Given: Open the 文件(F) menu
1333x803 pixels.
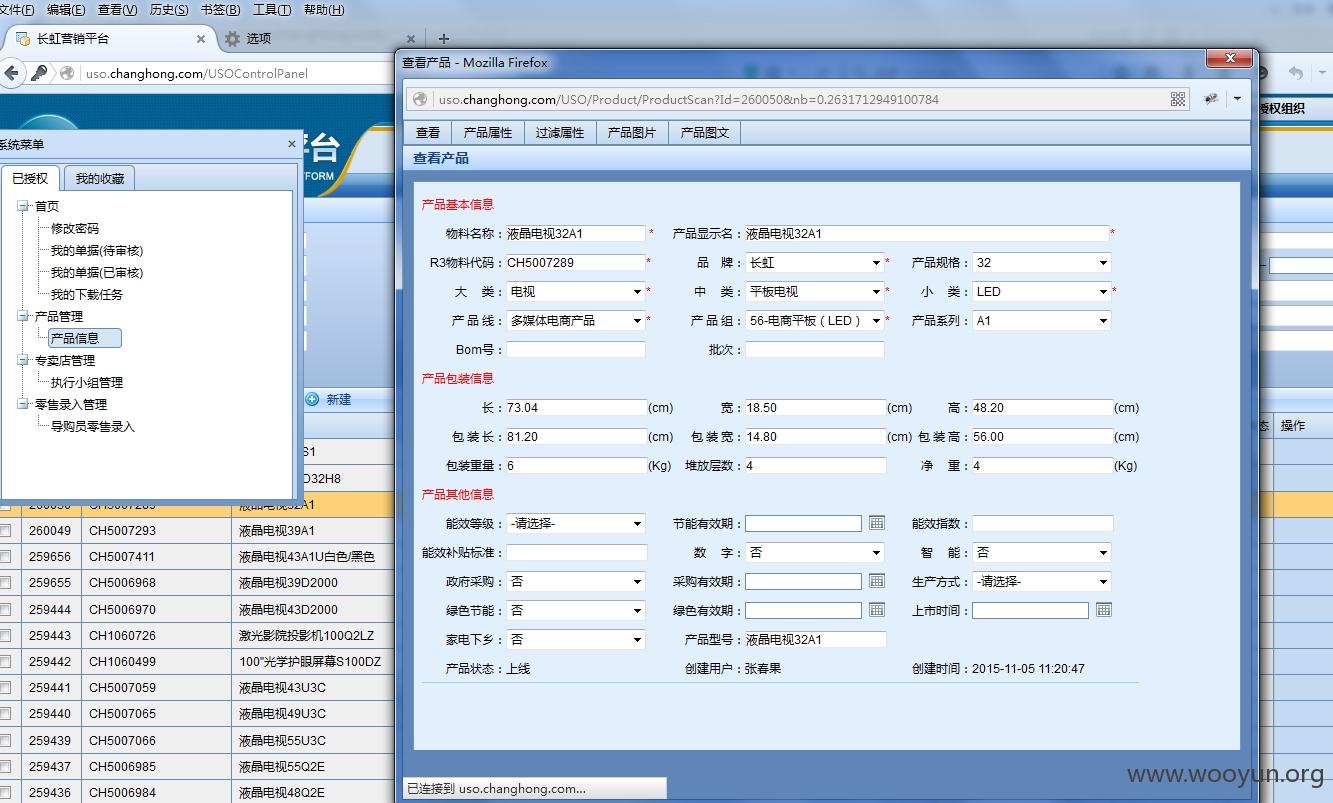Looking at the screenshot, I should tap(16, 10).
